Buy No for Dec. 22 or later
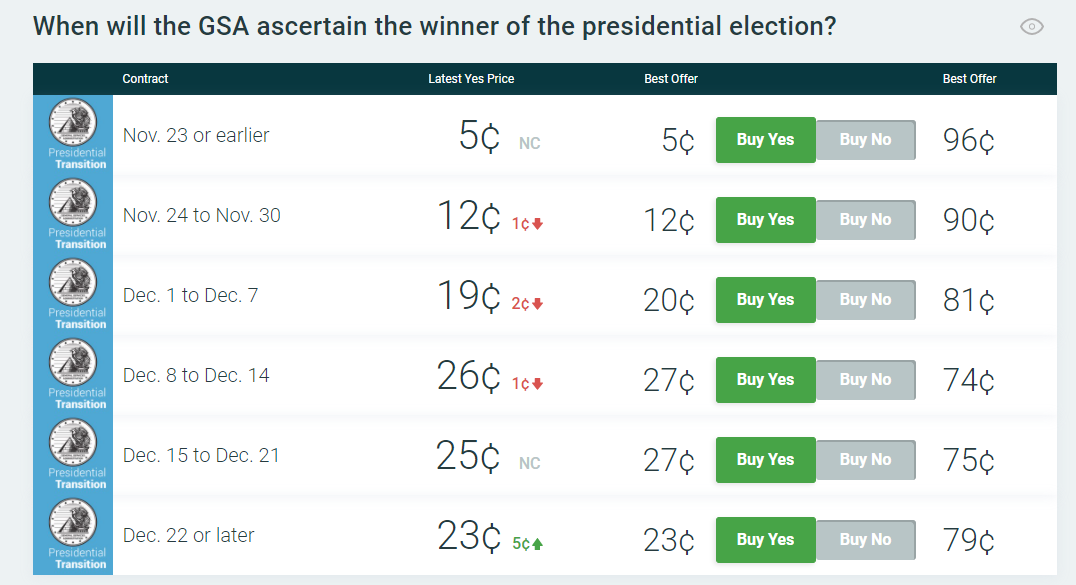This screenshot has width=1076, height=585. [x=865, y=540]
